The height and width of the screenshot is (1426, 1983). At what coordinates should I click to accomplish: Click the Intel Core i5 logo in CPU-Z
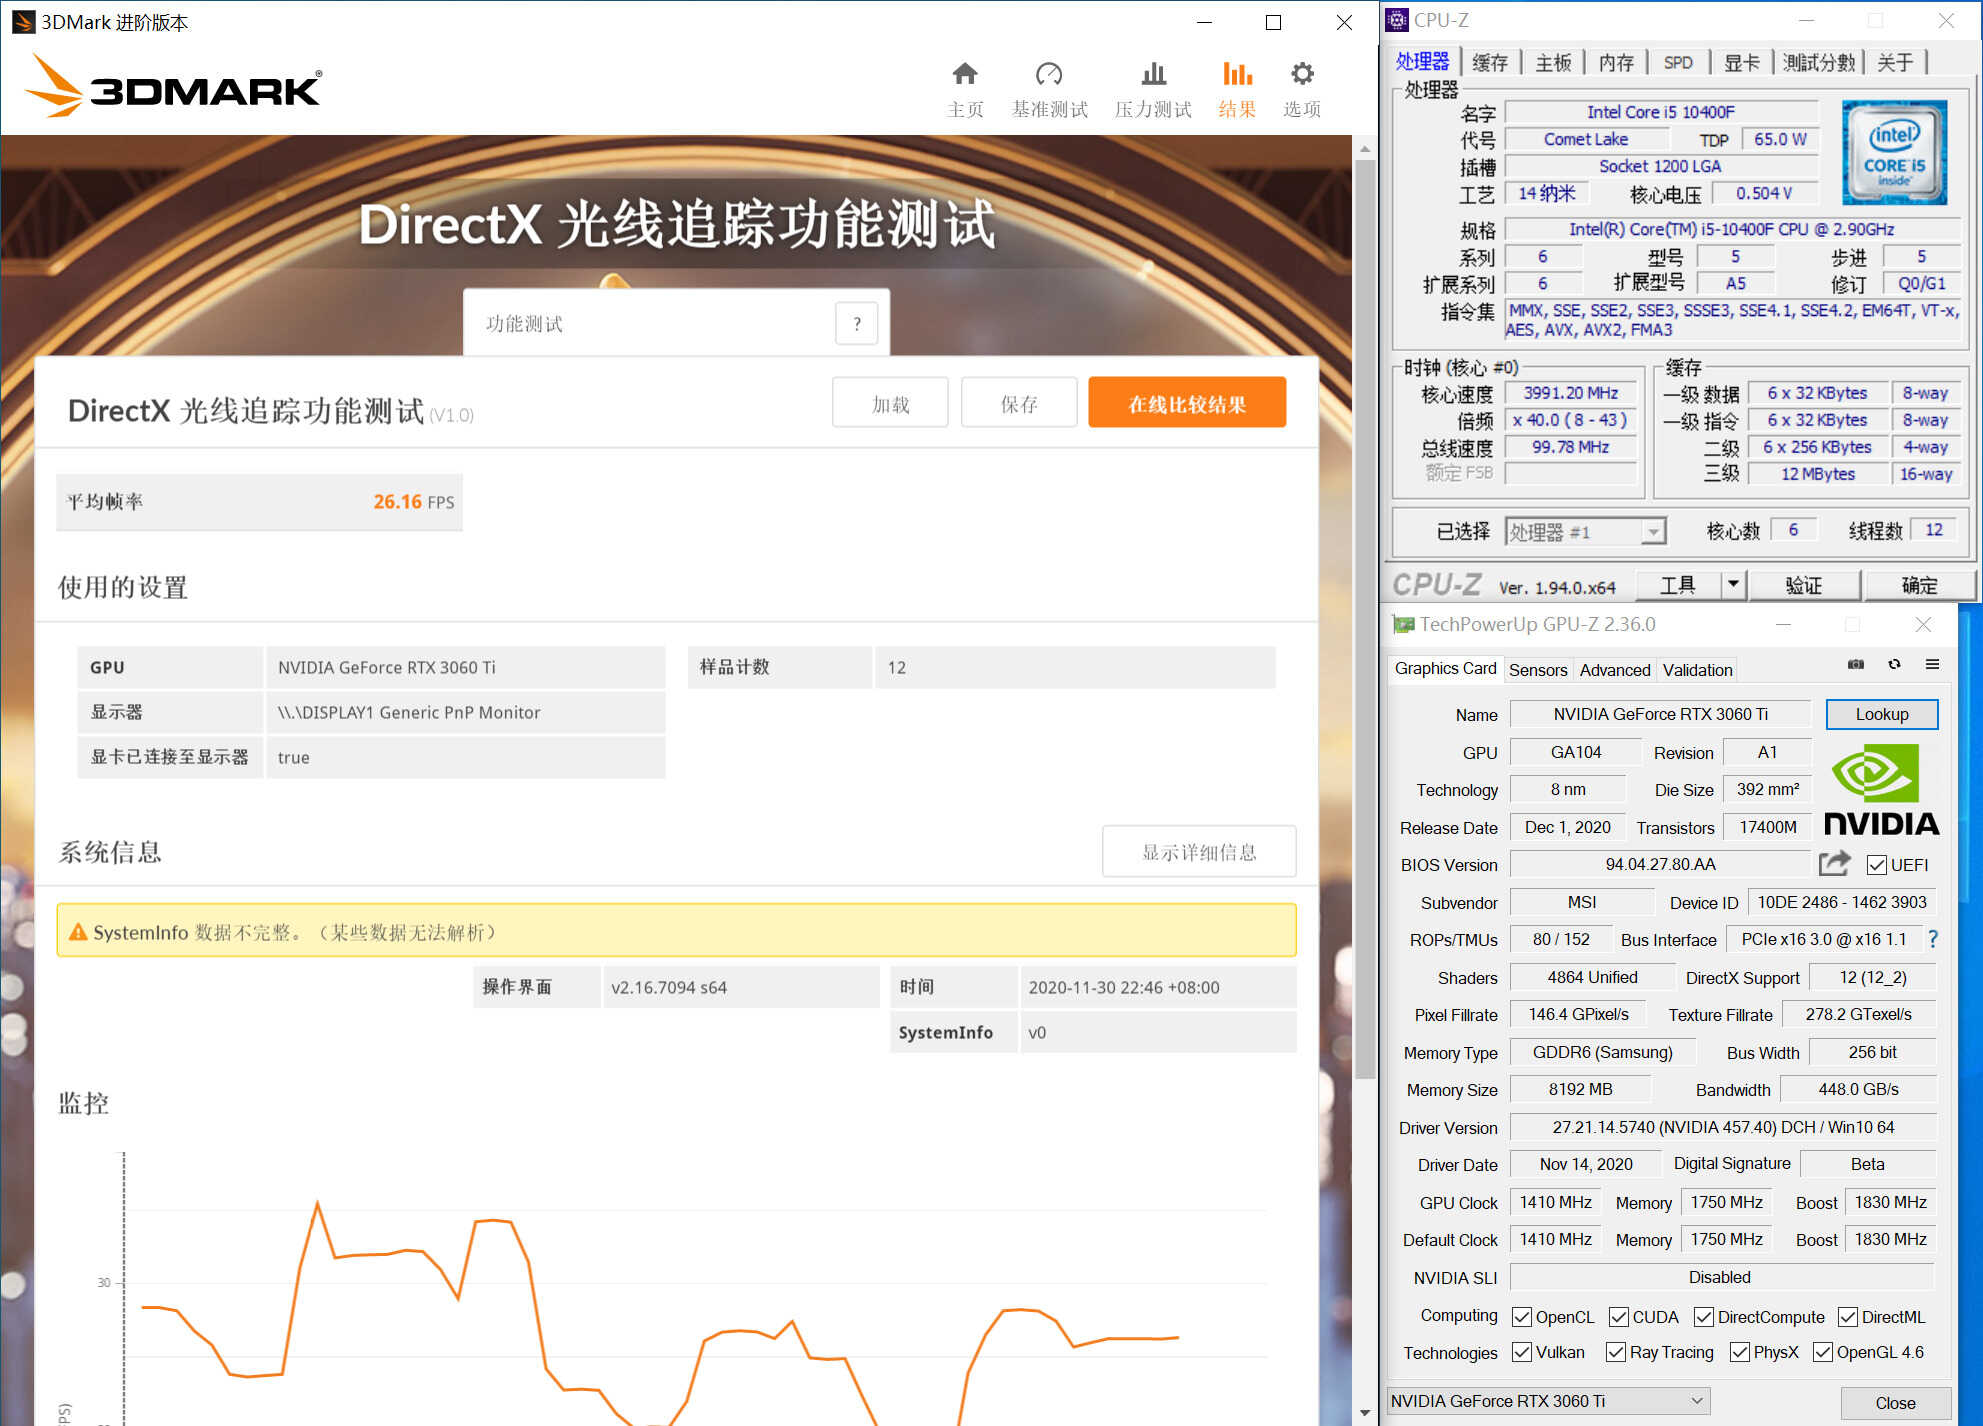click(x=1894, y=152)
